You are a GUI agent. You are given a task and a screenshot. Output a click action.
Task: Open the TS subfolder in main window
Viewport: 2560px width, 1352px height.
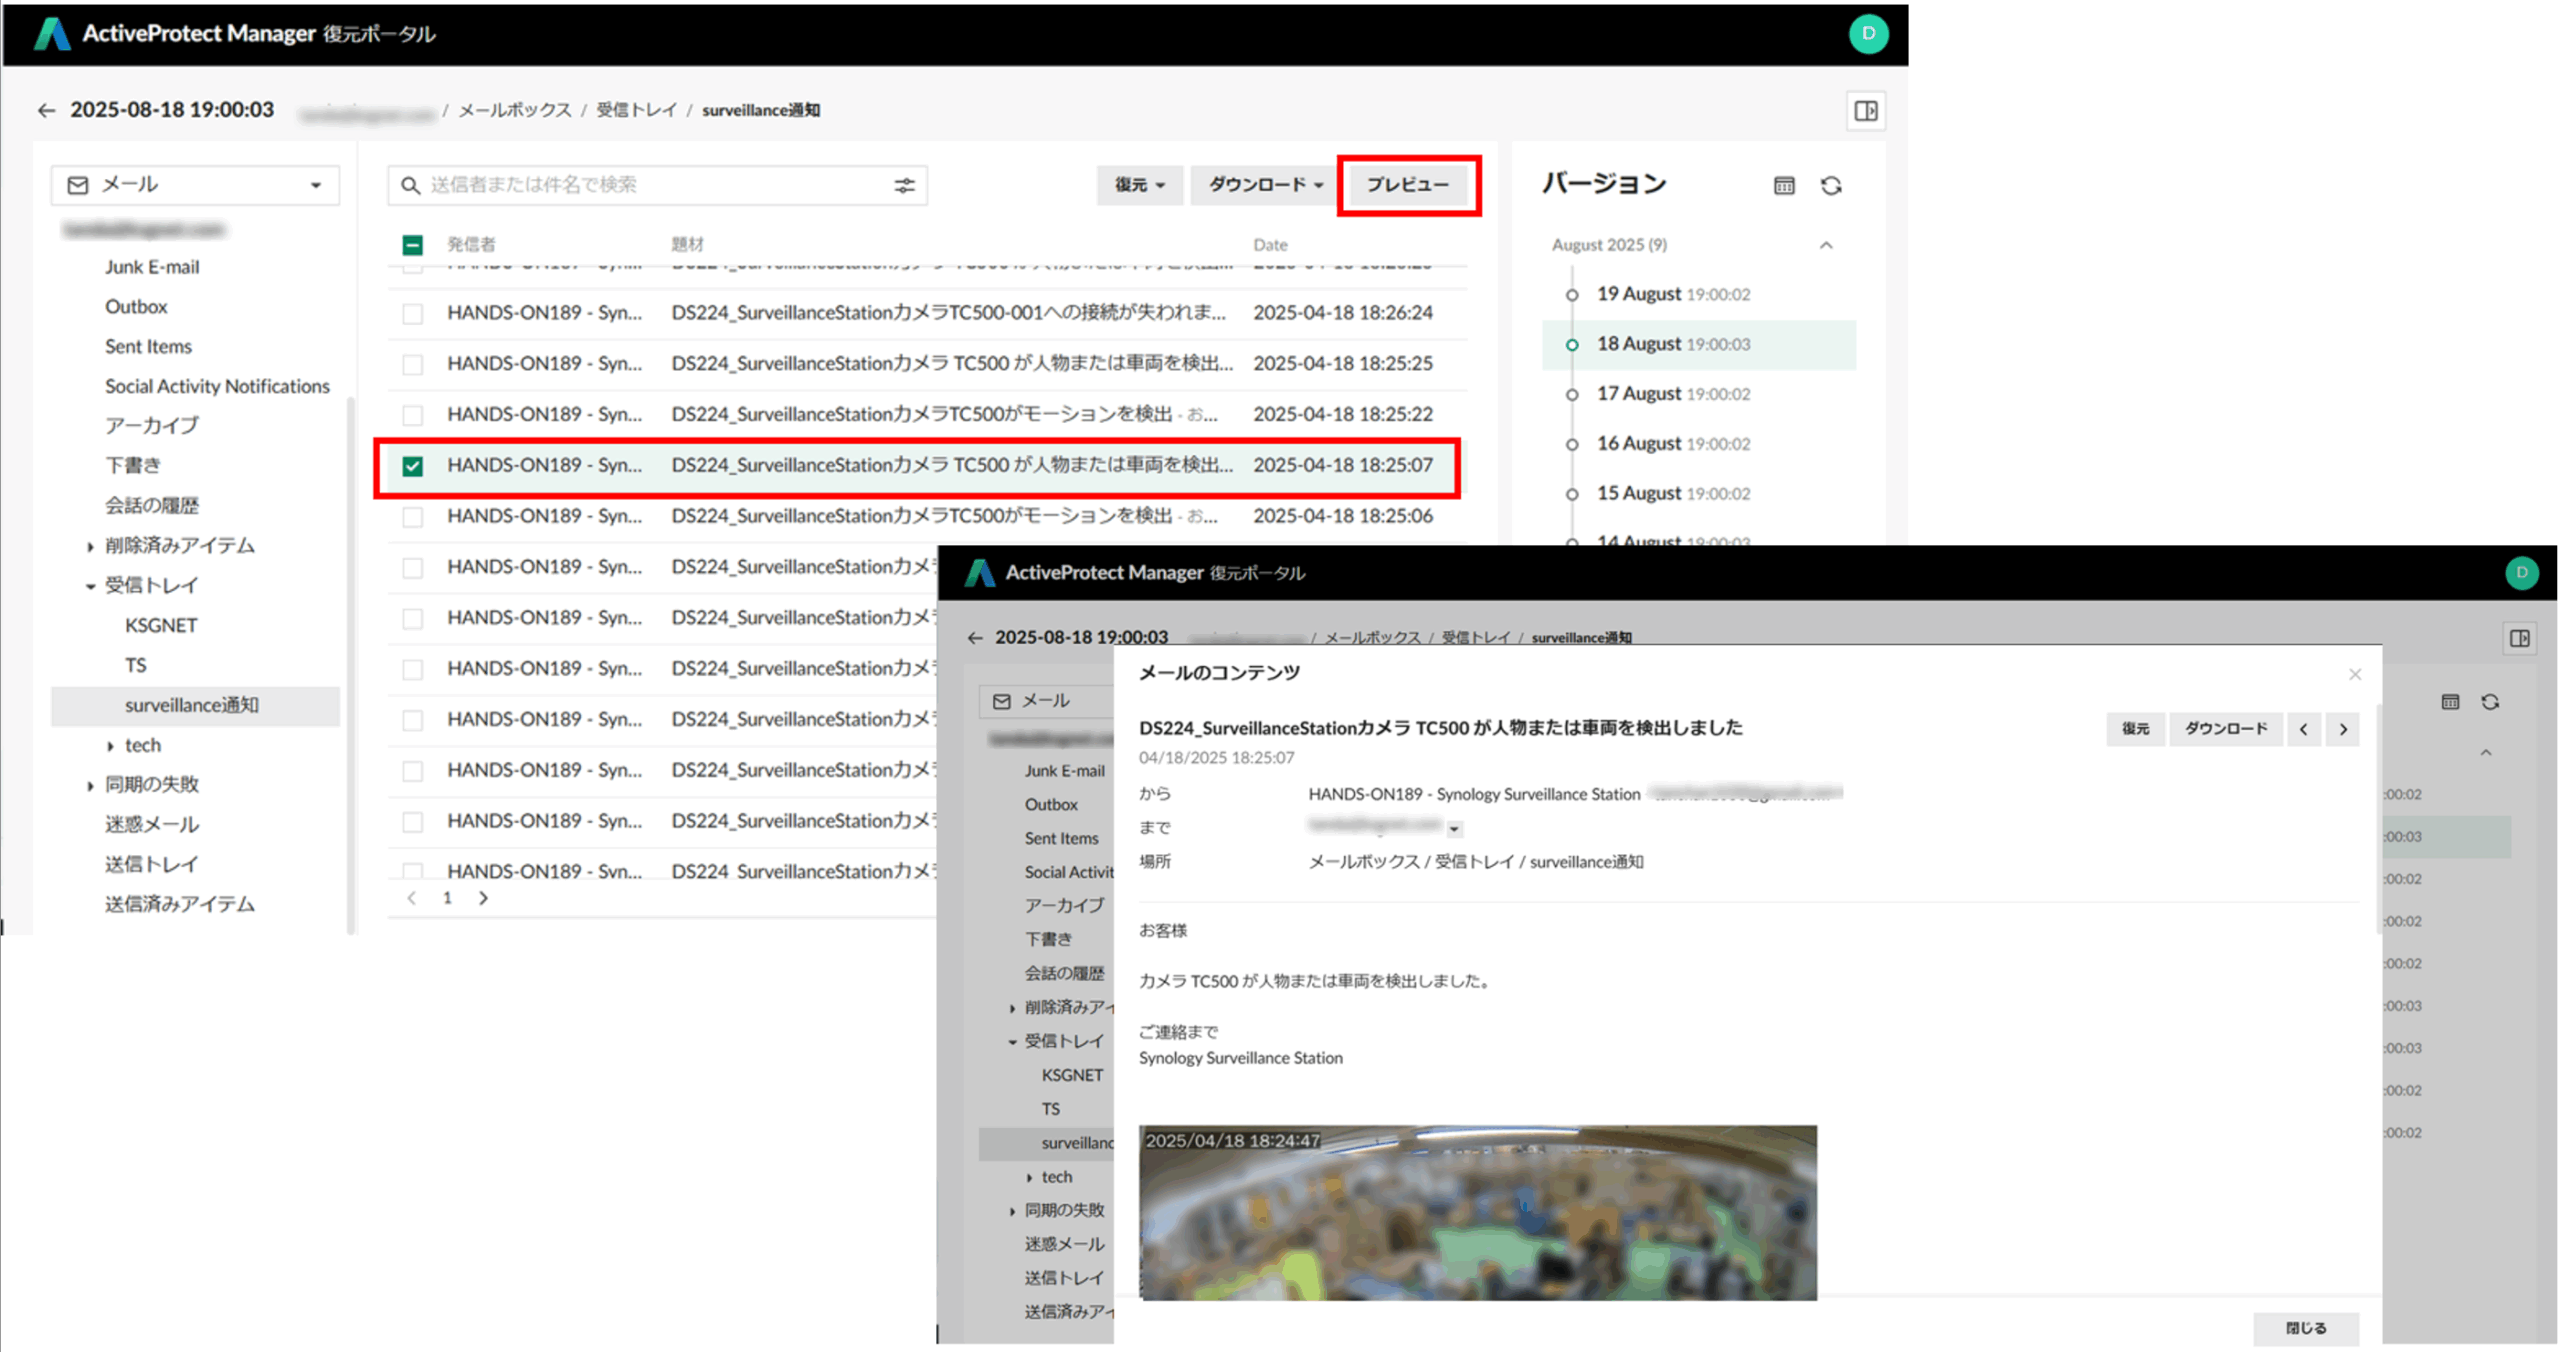(x=135, y=665)
